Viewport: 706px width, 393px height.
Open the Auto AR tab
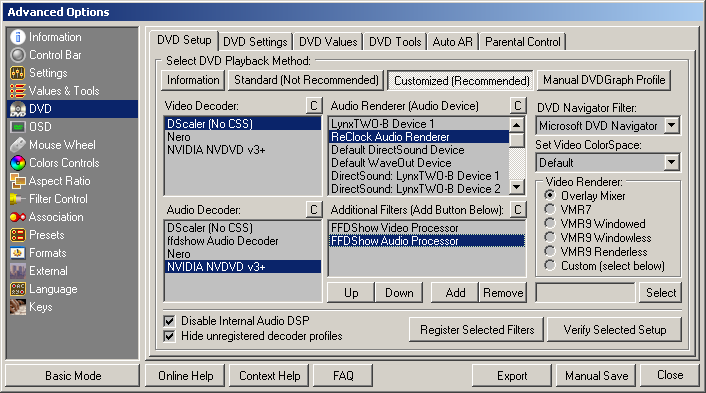point(453,42)
